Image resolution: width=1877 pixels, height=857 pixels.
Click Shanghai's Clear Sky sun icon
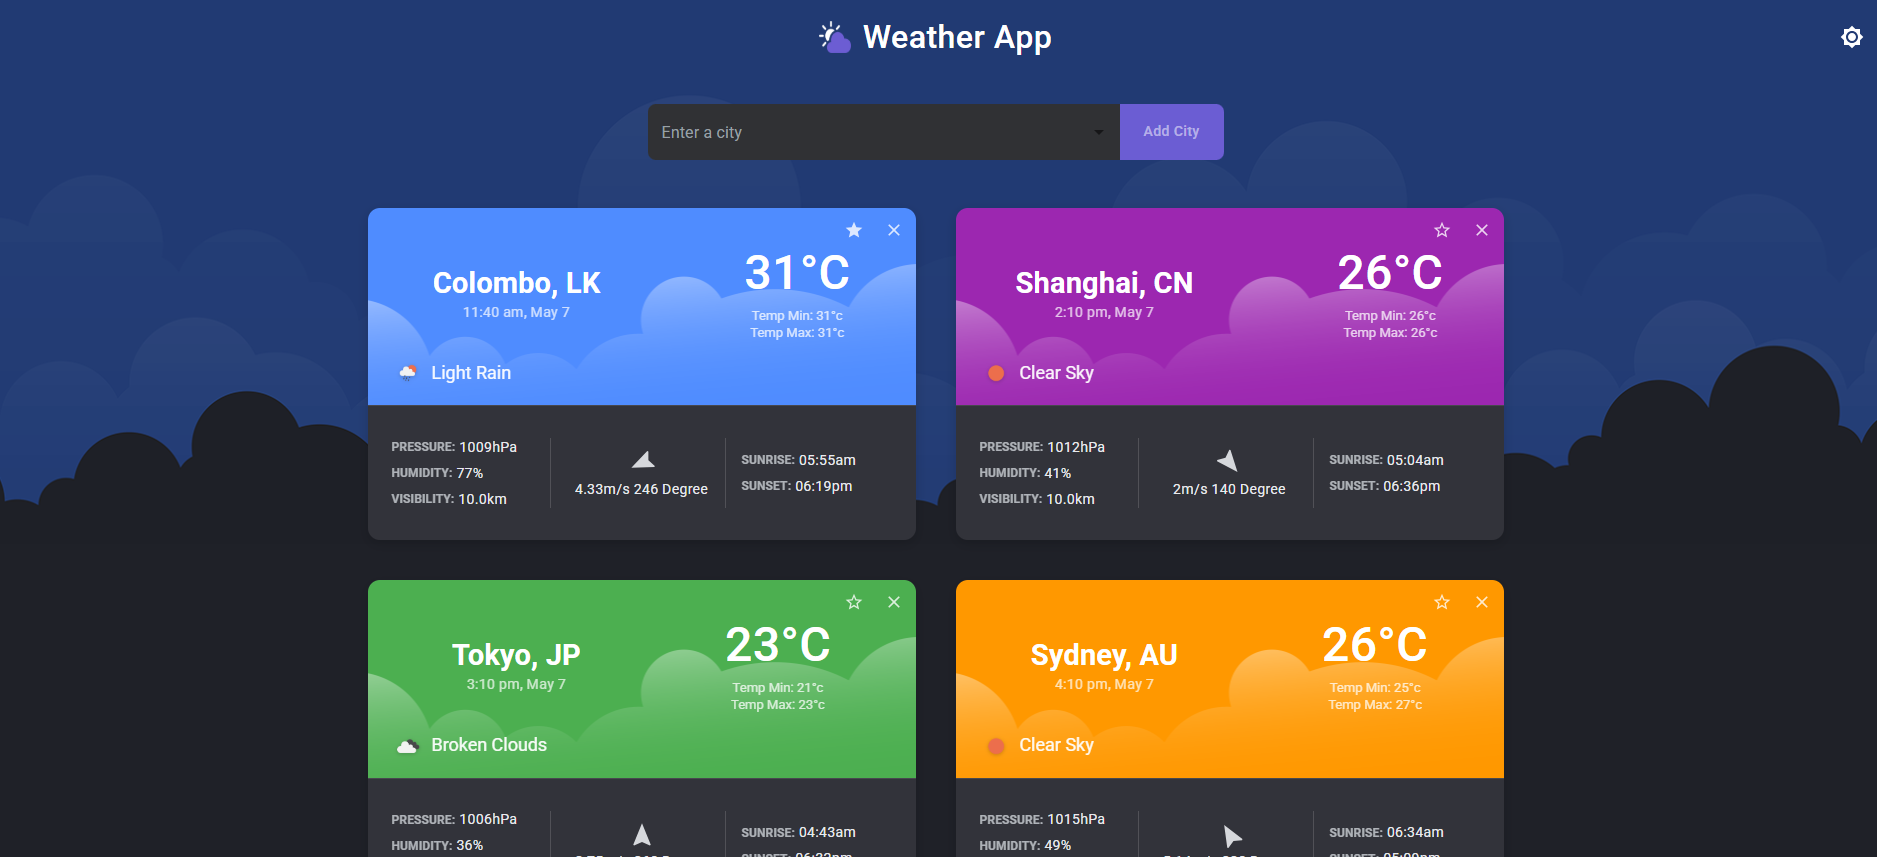point(996,373)
